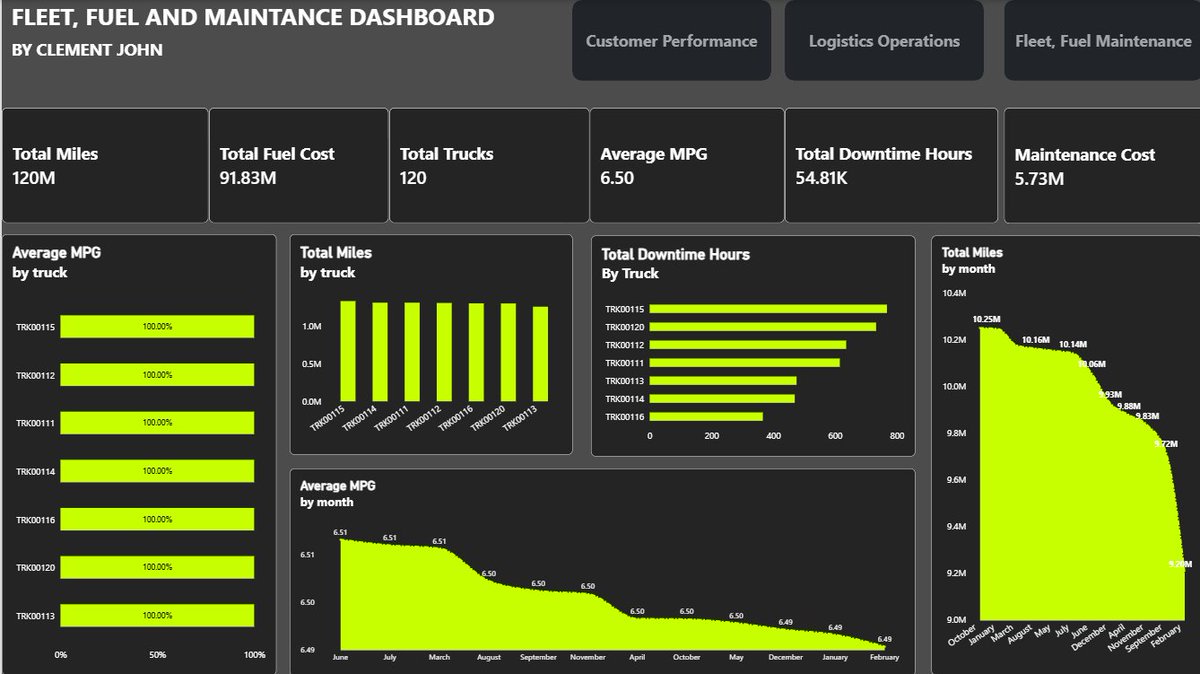
Task: Click TRK00114 column in Total Miles by truck
Action: point(380,352)
